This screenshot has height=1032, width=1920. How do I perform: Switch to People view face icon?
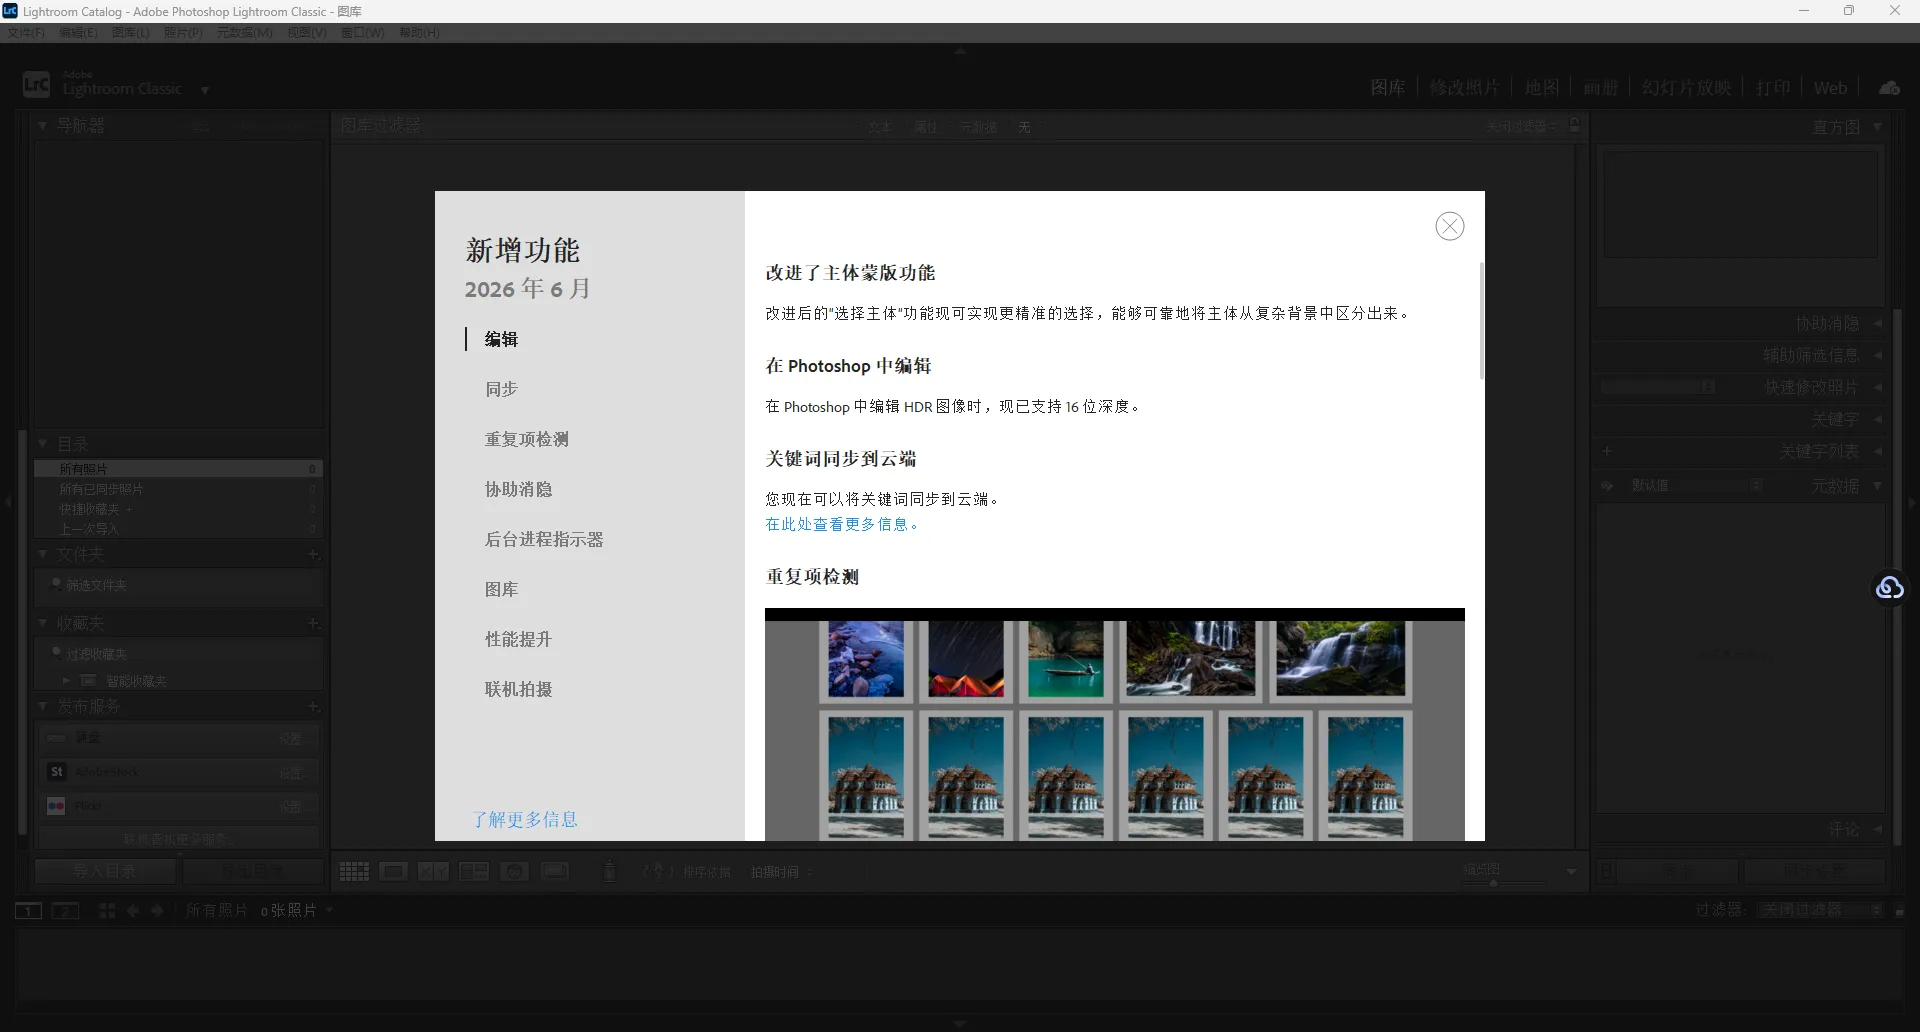coord(514,872)
